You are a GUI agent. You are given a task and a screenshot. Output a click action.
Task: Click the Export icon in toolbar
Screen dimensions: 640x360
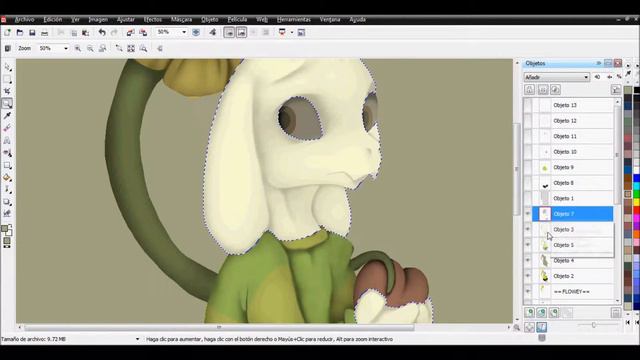click(x=143, y=32)
